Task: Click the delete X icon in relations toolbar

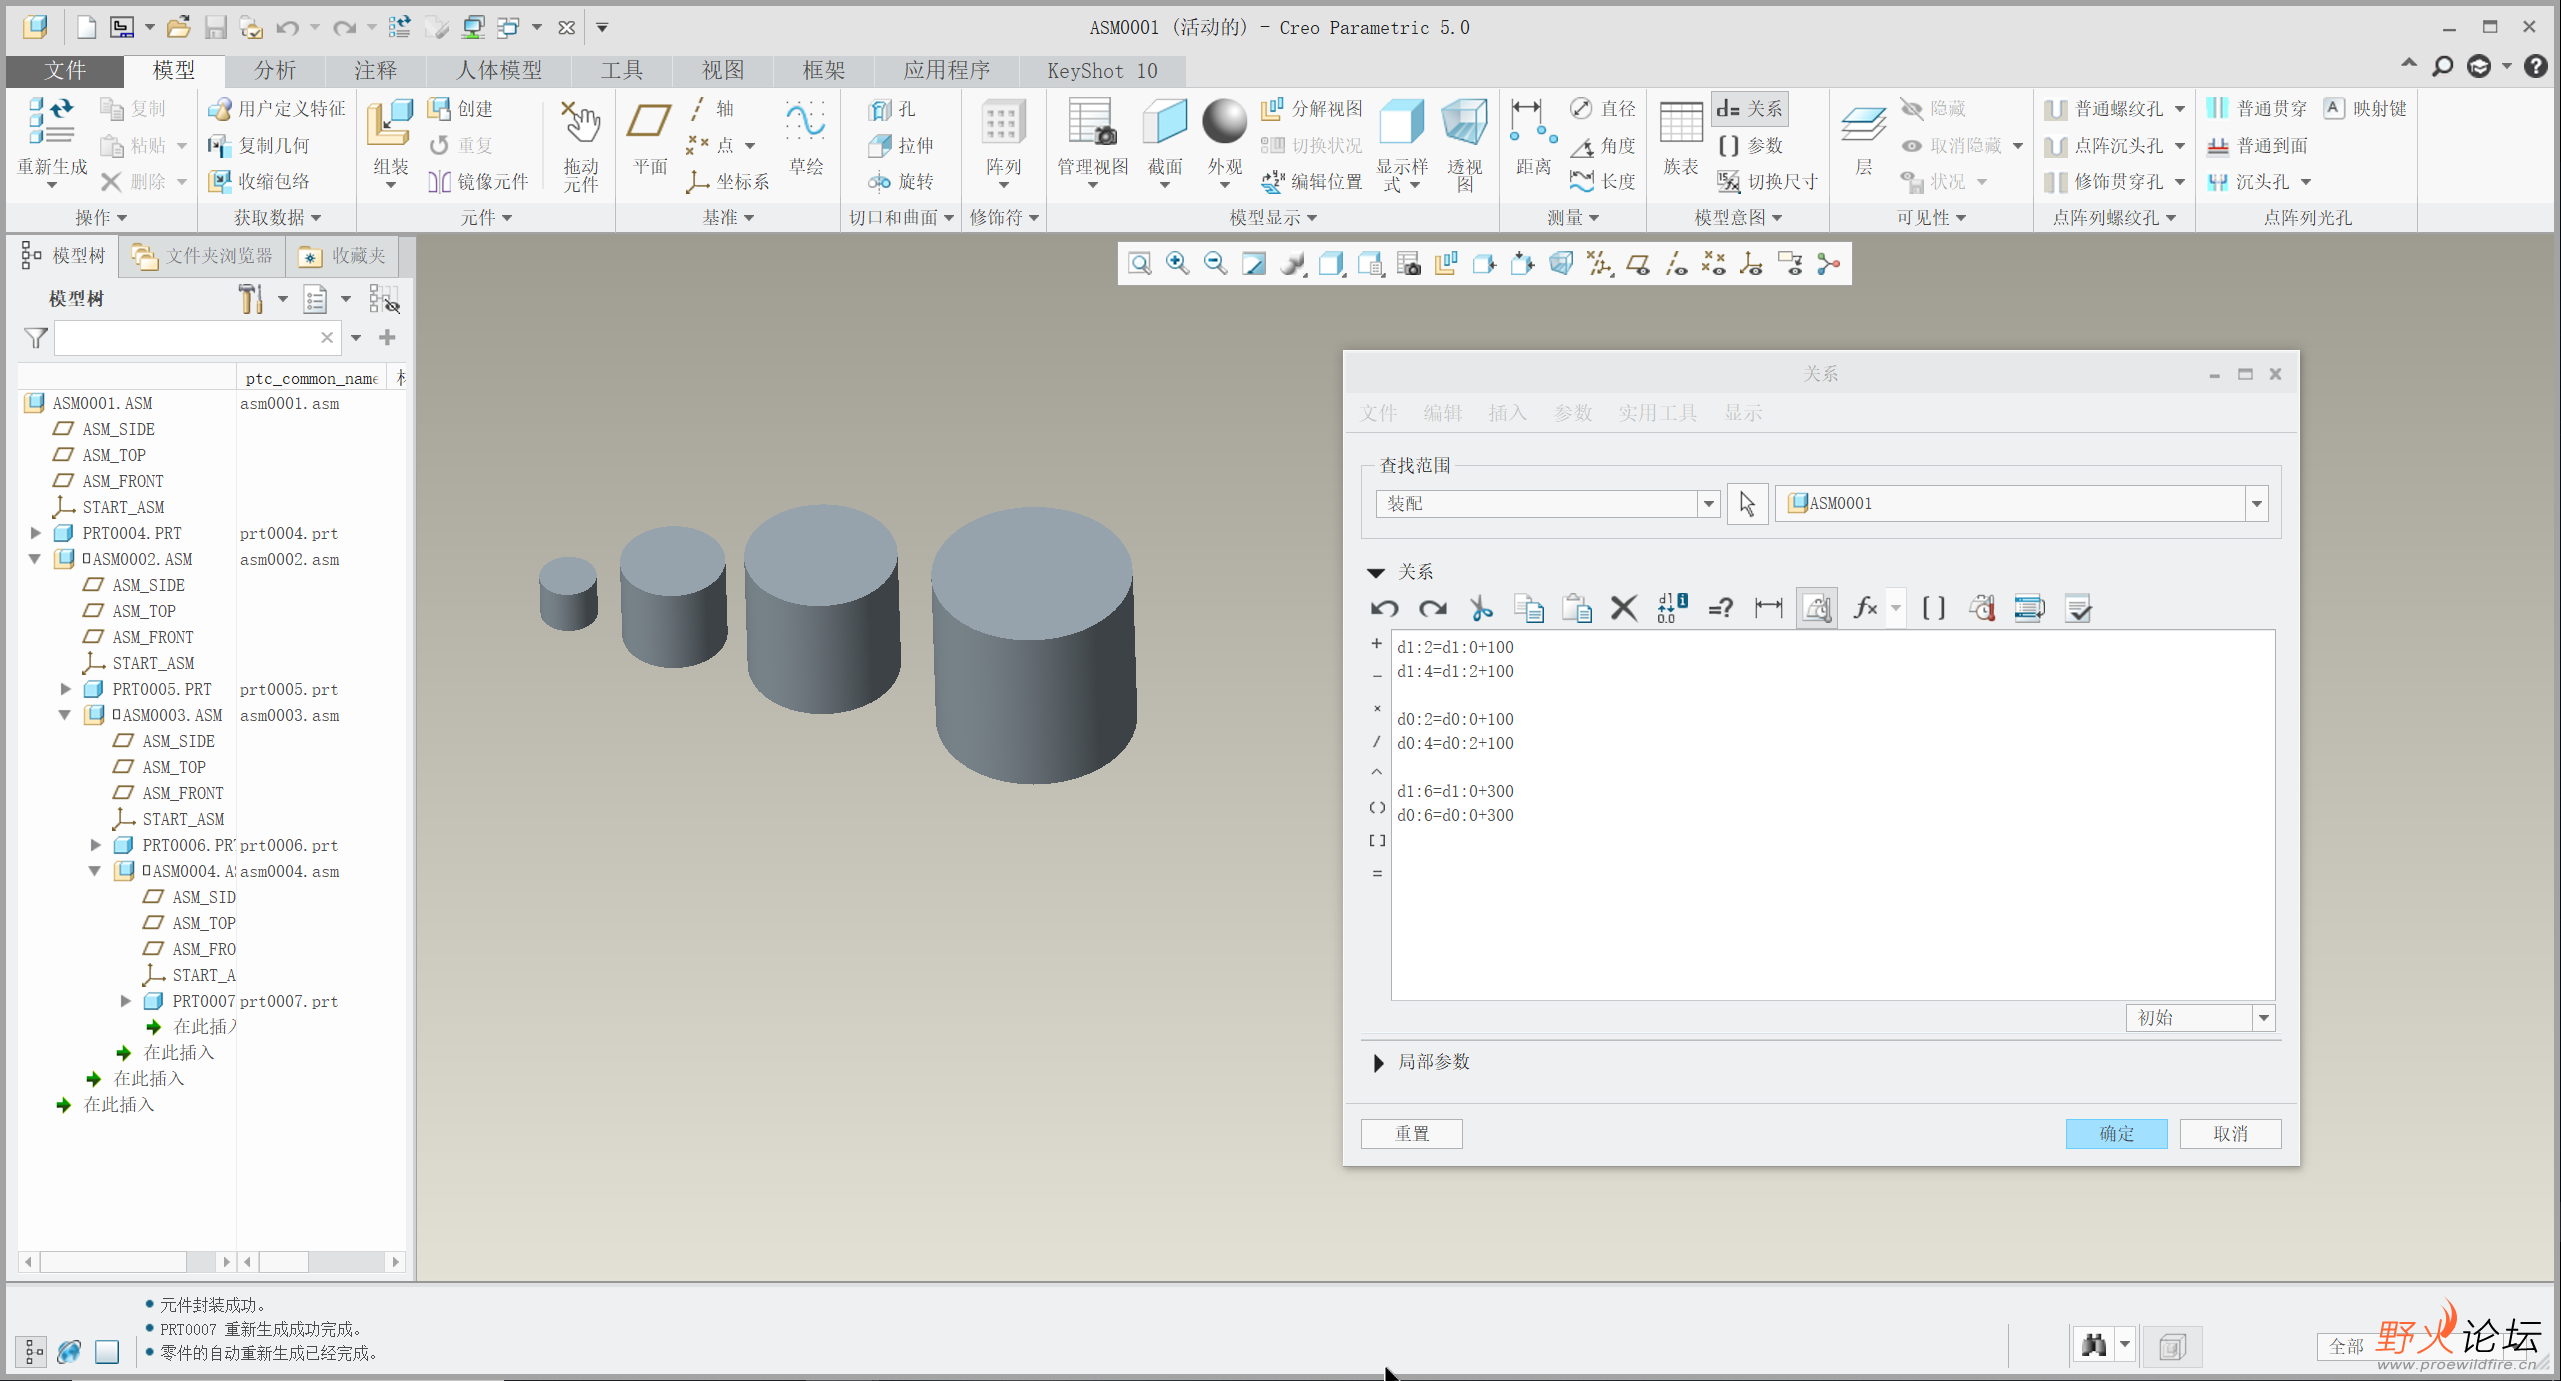Action: tap(1624, 607)
